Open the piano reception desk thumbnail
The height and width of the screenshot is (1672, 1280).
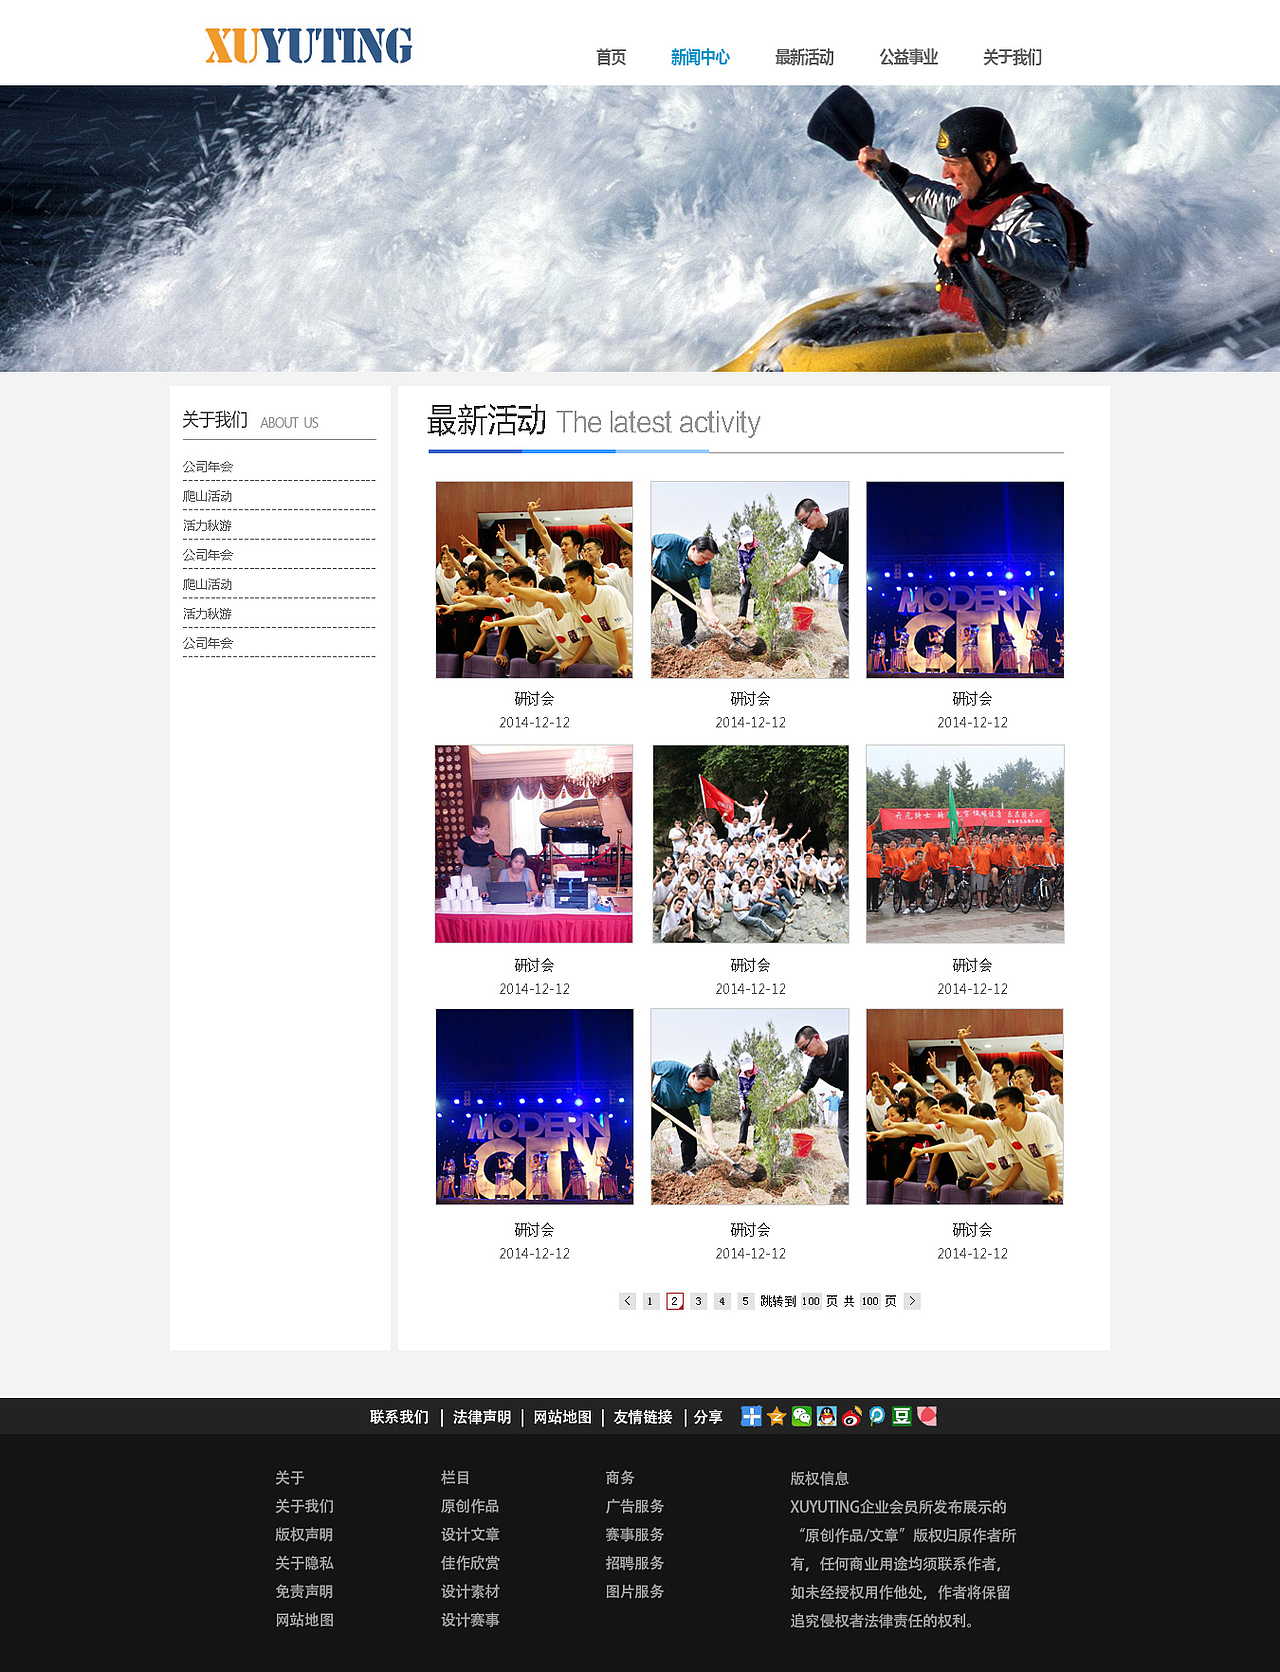534,844
